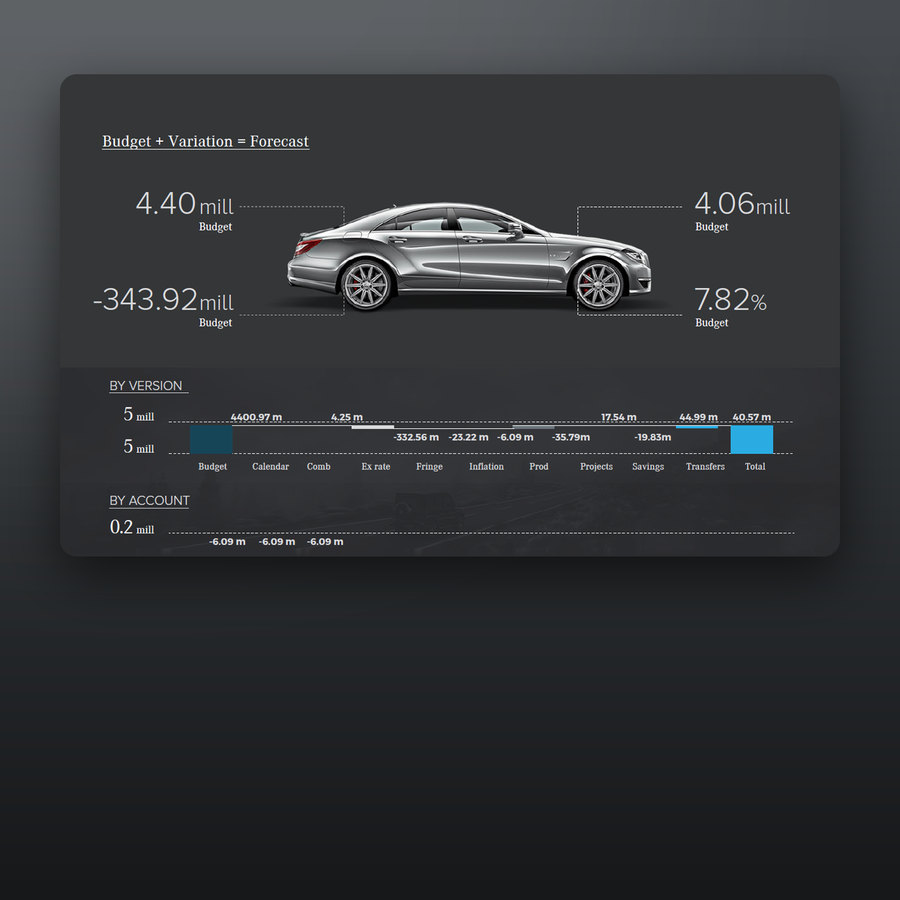The width and height of the screenshot is (900, 900).
Task: Click the thin white Ex rate bar
Action: tap(373, 427)
